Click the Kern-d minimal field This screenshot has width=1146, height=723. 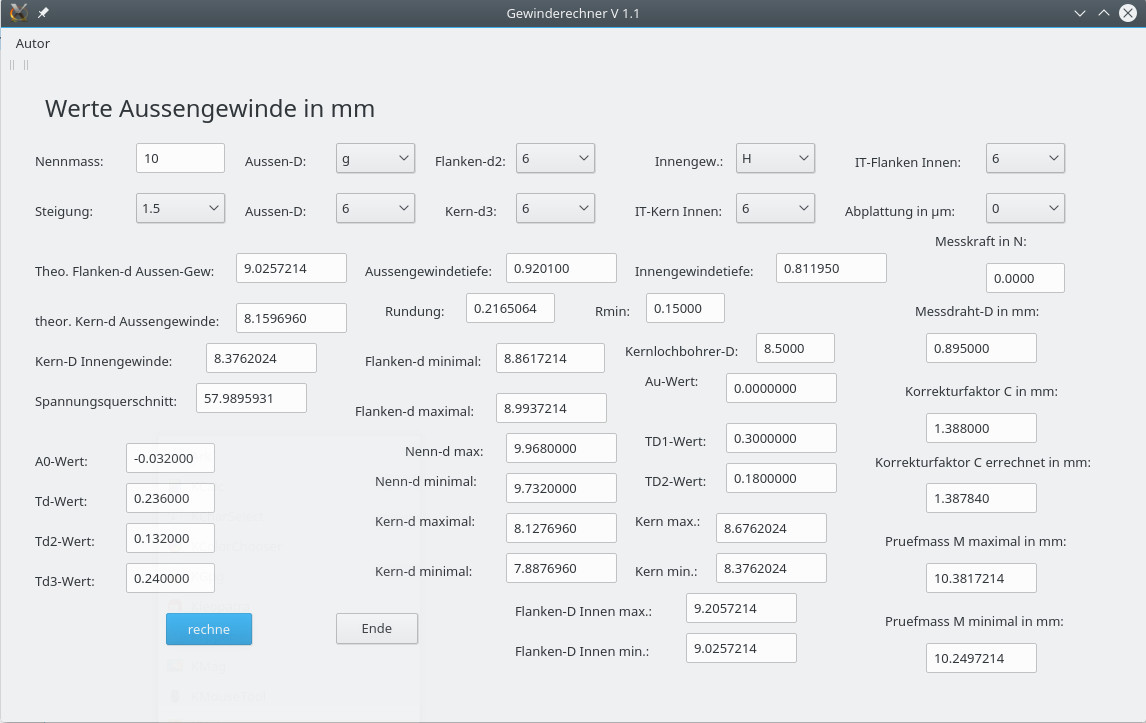[561, 568]
